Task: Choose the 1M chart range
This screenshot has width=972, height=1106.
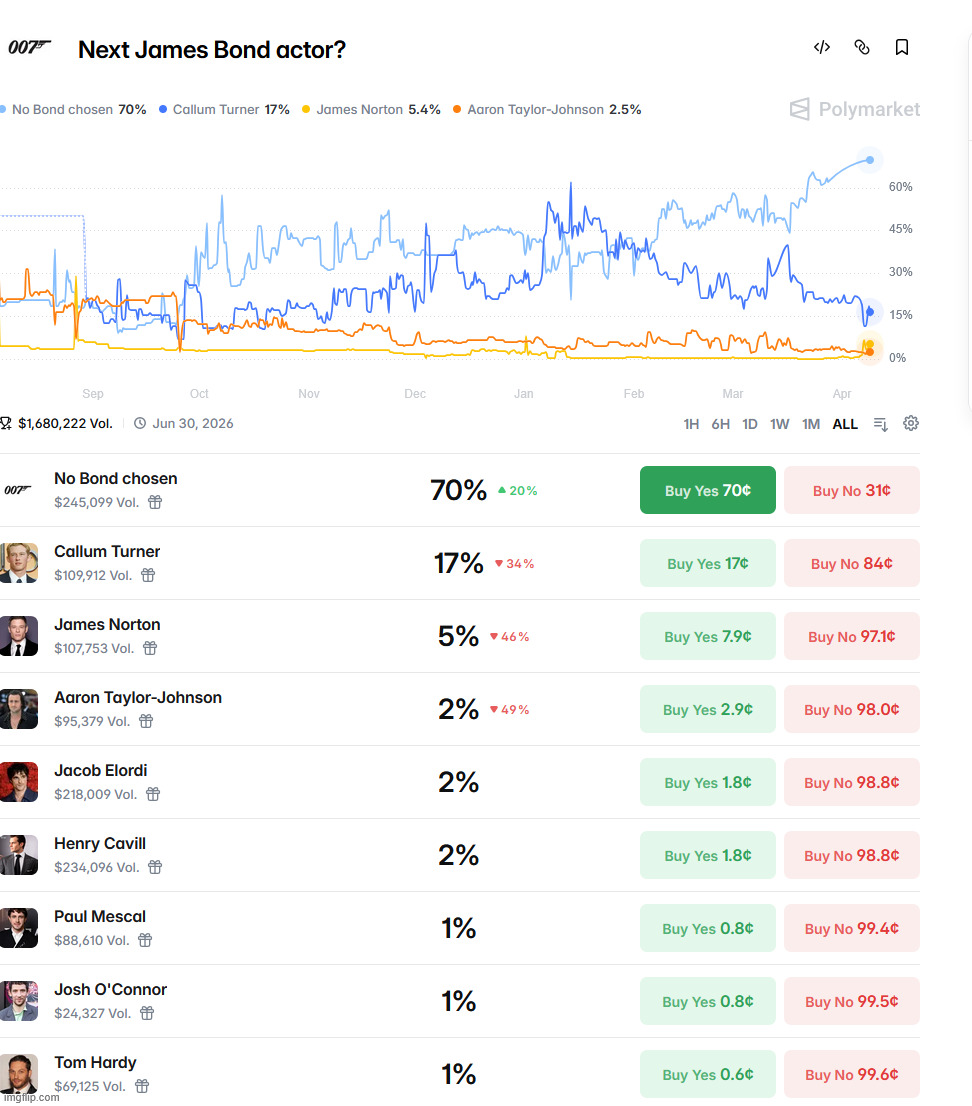Action: [811, 424]
